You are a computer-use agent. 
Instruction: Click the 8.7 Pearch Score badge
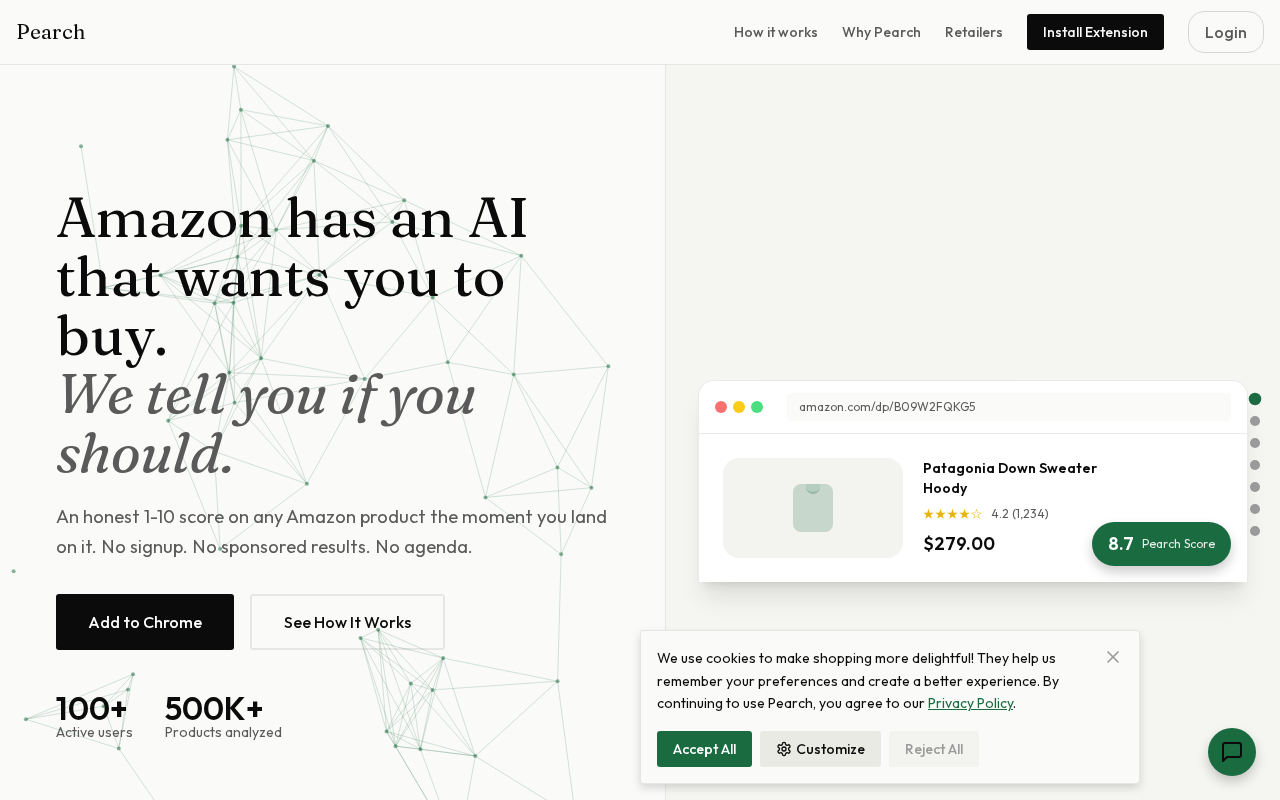tap(1161, 544)
